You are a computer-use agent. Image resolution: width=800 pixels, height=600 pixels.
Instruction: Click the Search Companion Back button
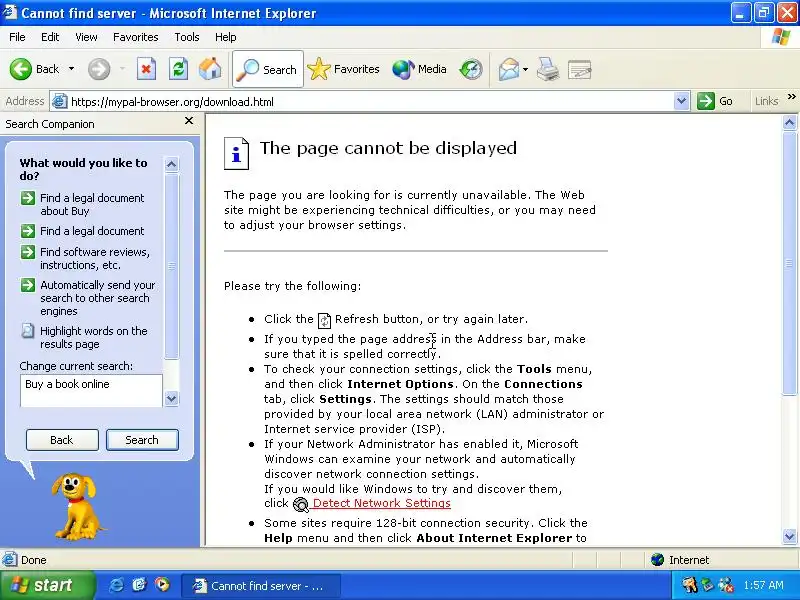click(62, 440)
